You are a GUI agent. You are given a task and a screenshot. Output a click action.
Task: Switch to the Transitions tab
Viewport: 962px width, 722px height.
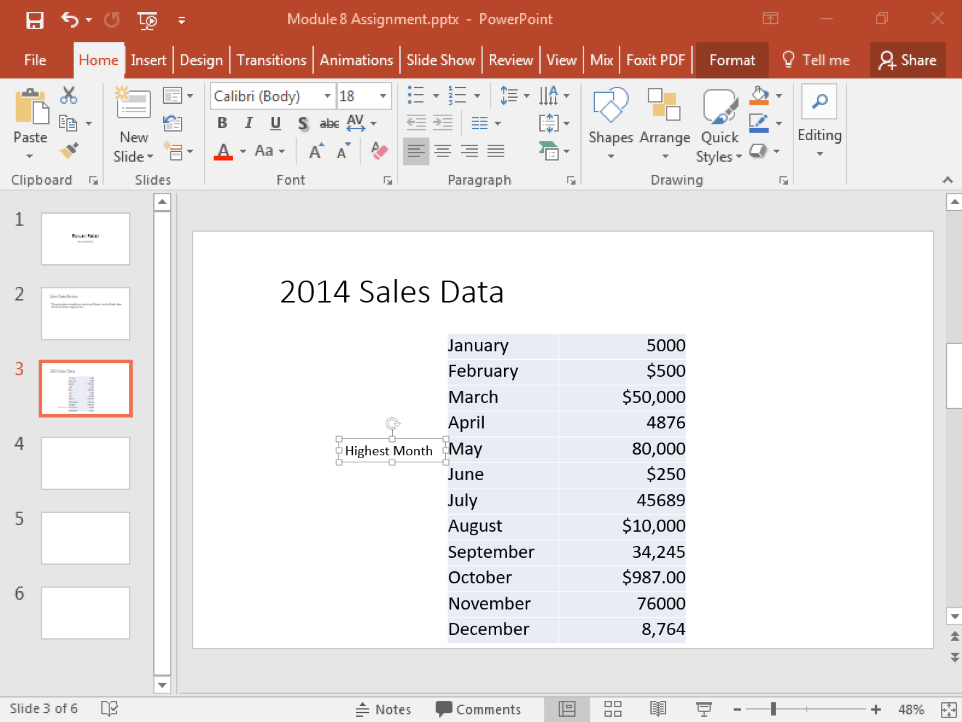click(x=271, y=60)
